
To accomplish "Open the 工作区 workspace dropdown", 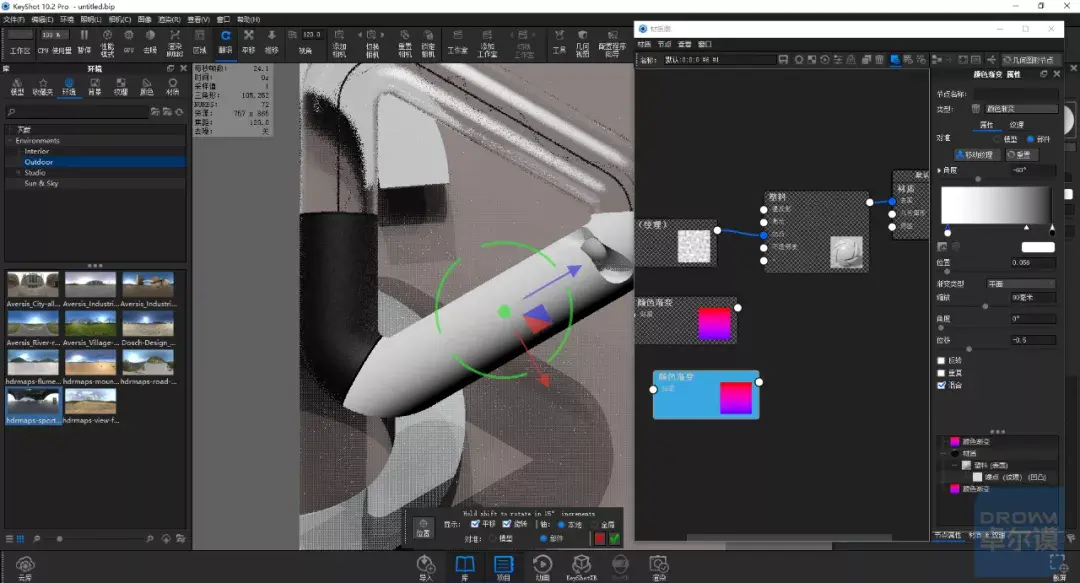I will coord(21,34).
